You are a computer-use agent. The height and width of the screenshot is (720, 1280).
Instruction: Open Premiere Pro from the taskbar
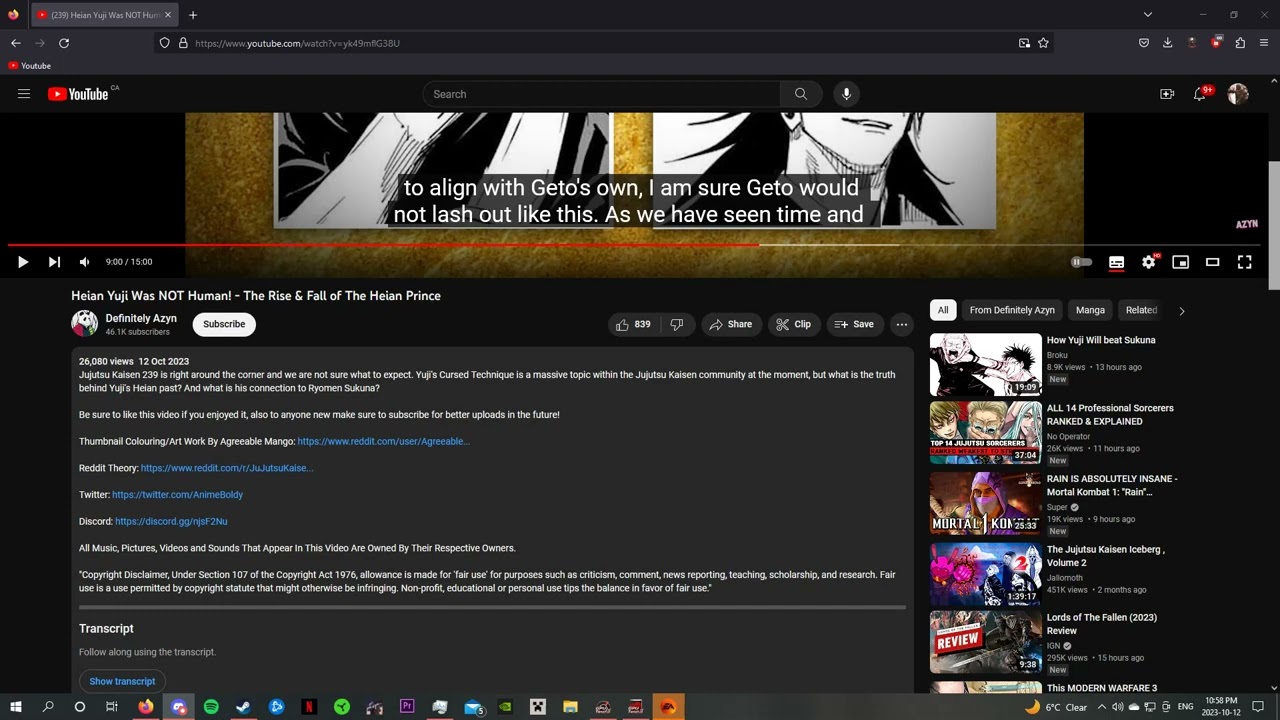pyautogui.click(x=407, y=707)
